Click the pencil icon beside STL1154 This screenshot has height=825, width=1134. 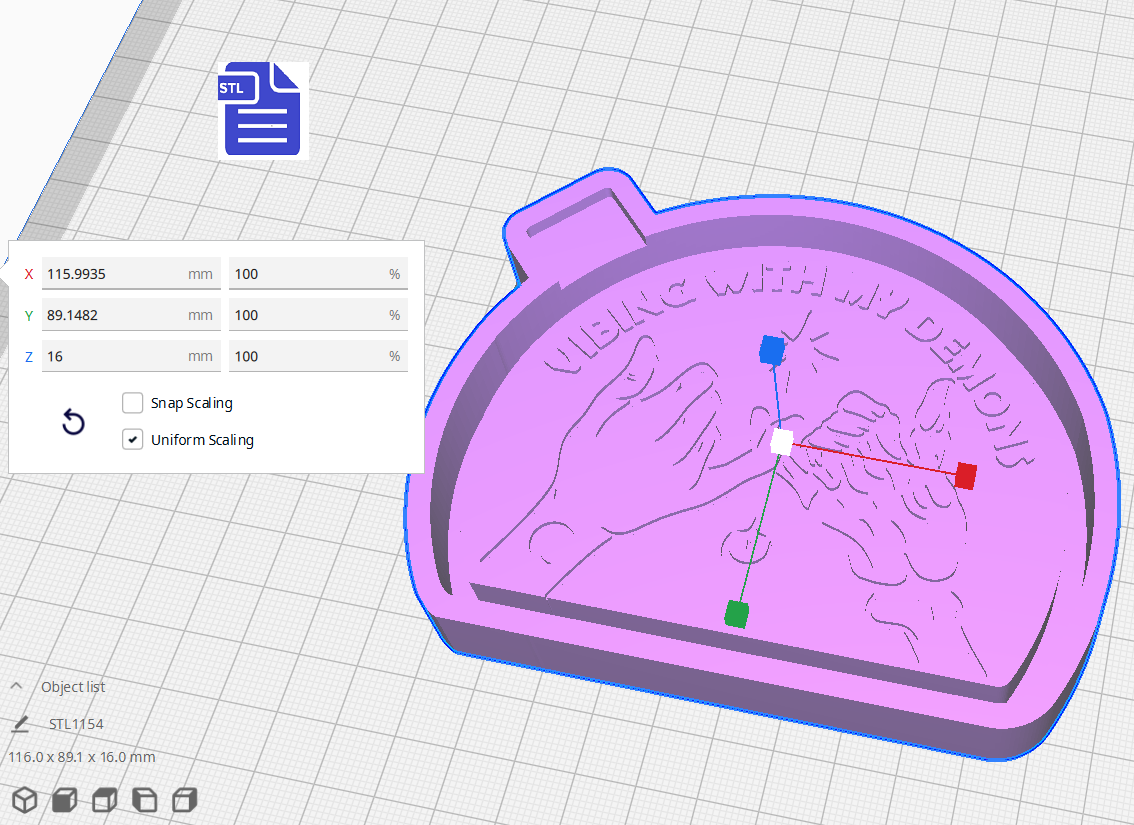pos(22,723)
